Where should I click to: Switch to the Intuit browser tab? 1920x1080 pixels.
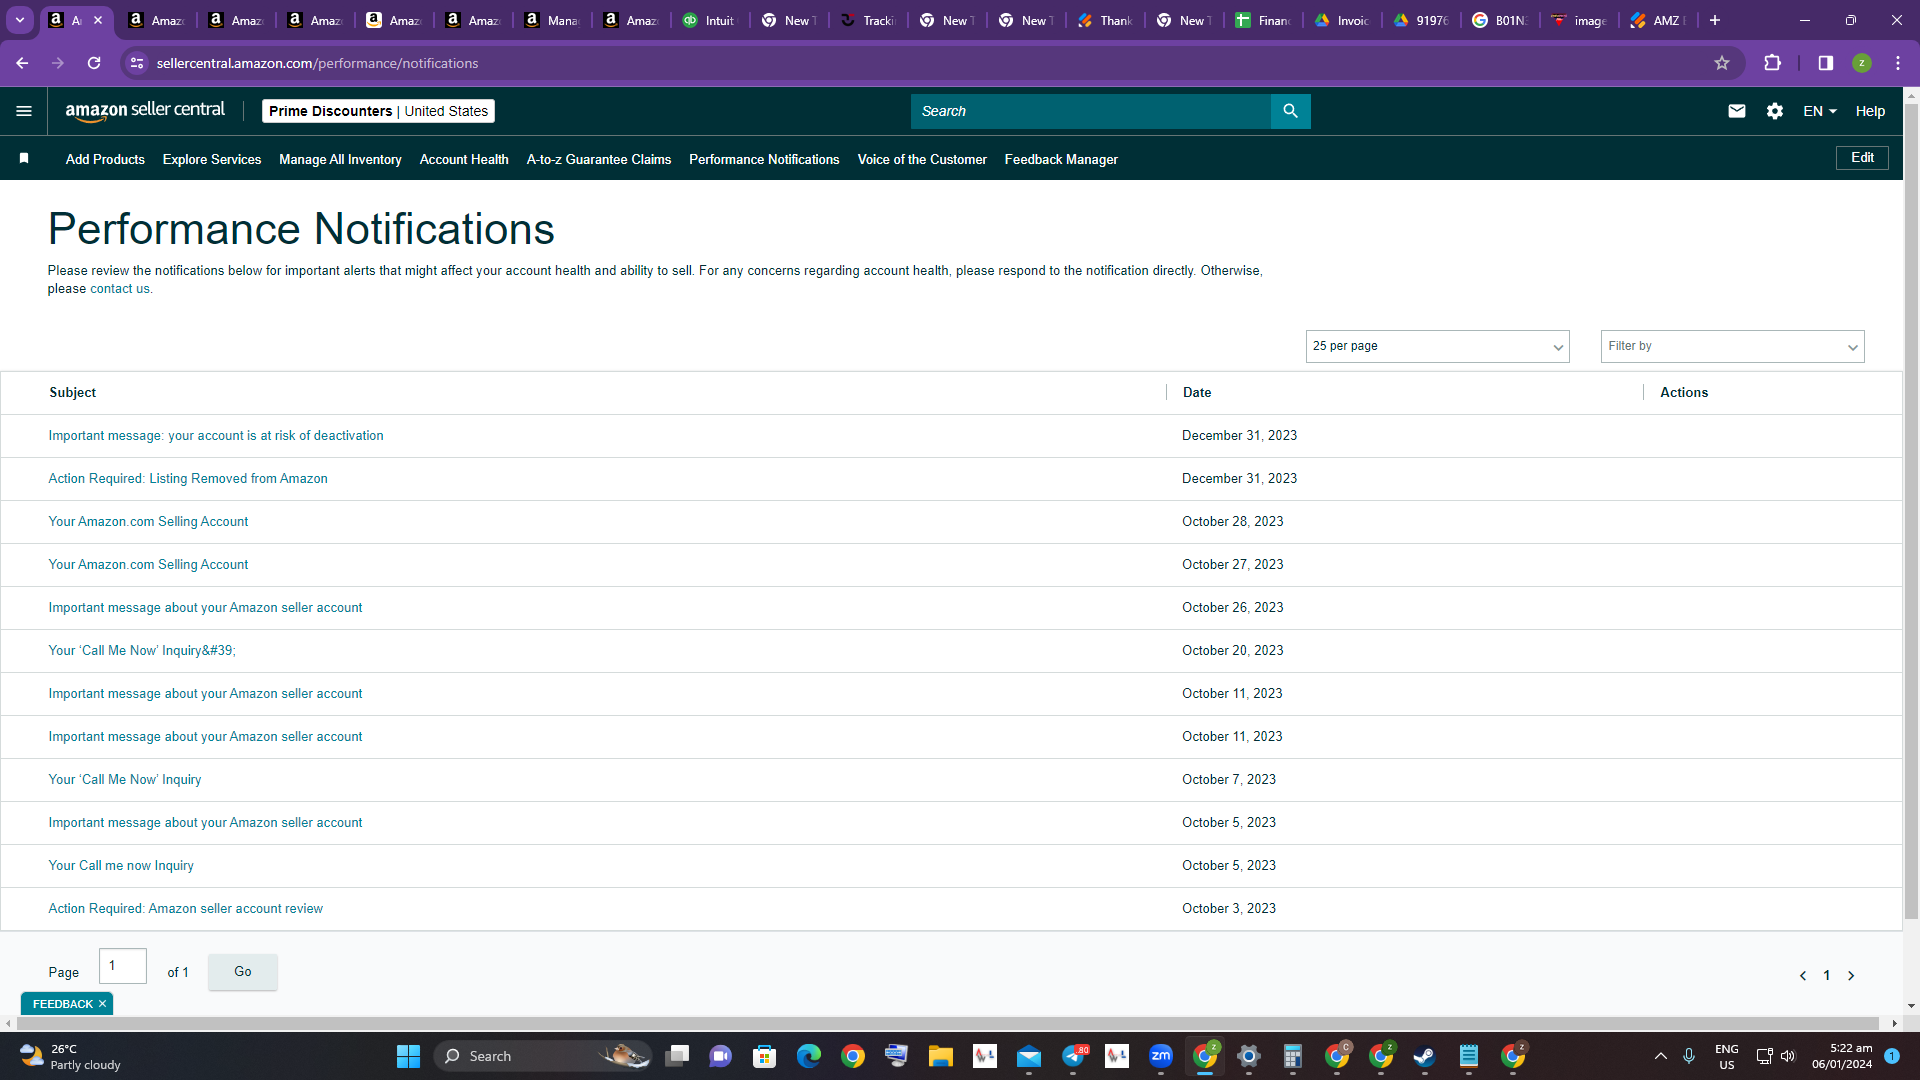pos(710,20)
